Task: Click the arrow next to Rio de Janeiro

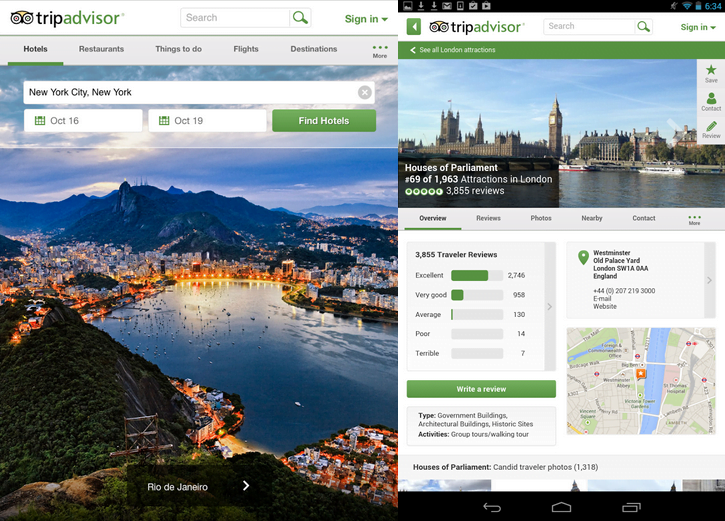Action: point(246,486)
